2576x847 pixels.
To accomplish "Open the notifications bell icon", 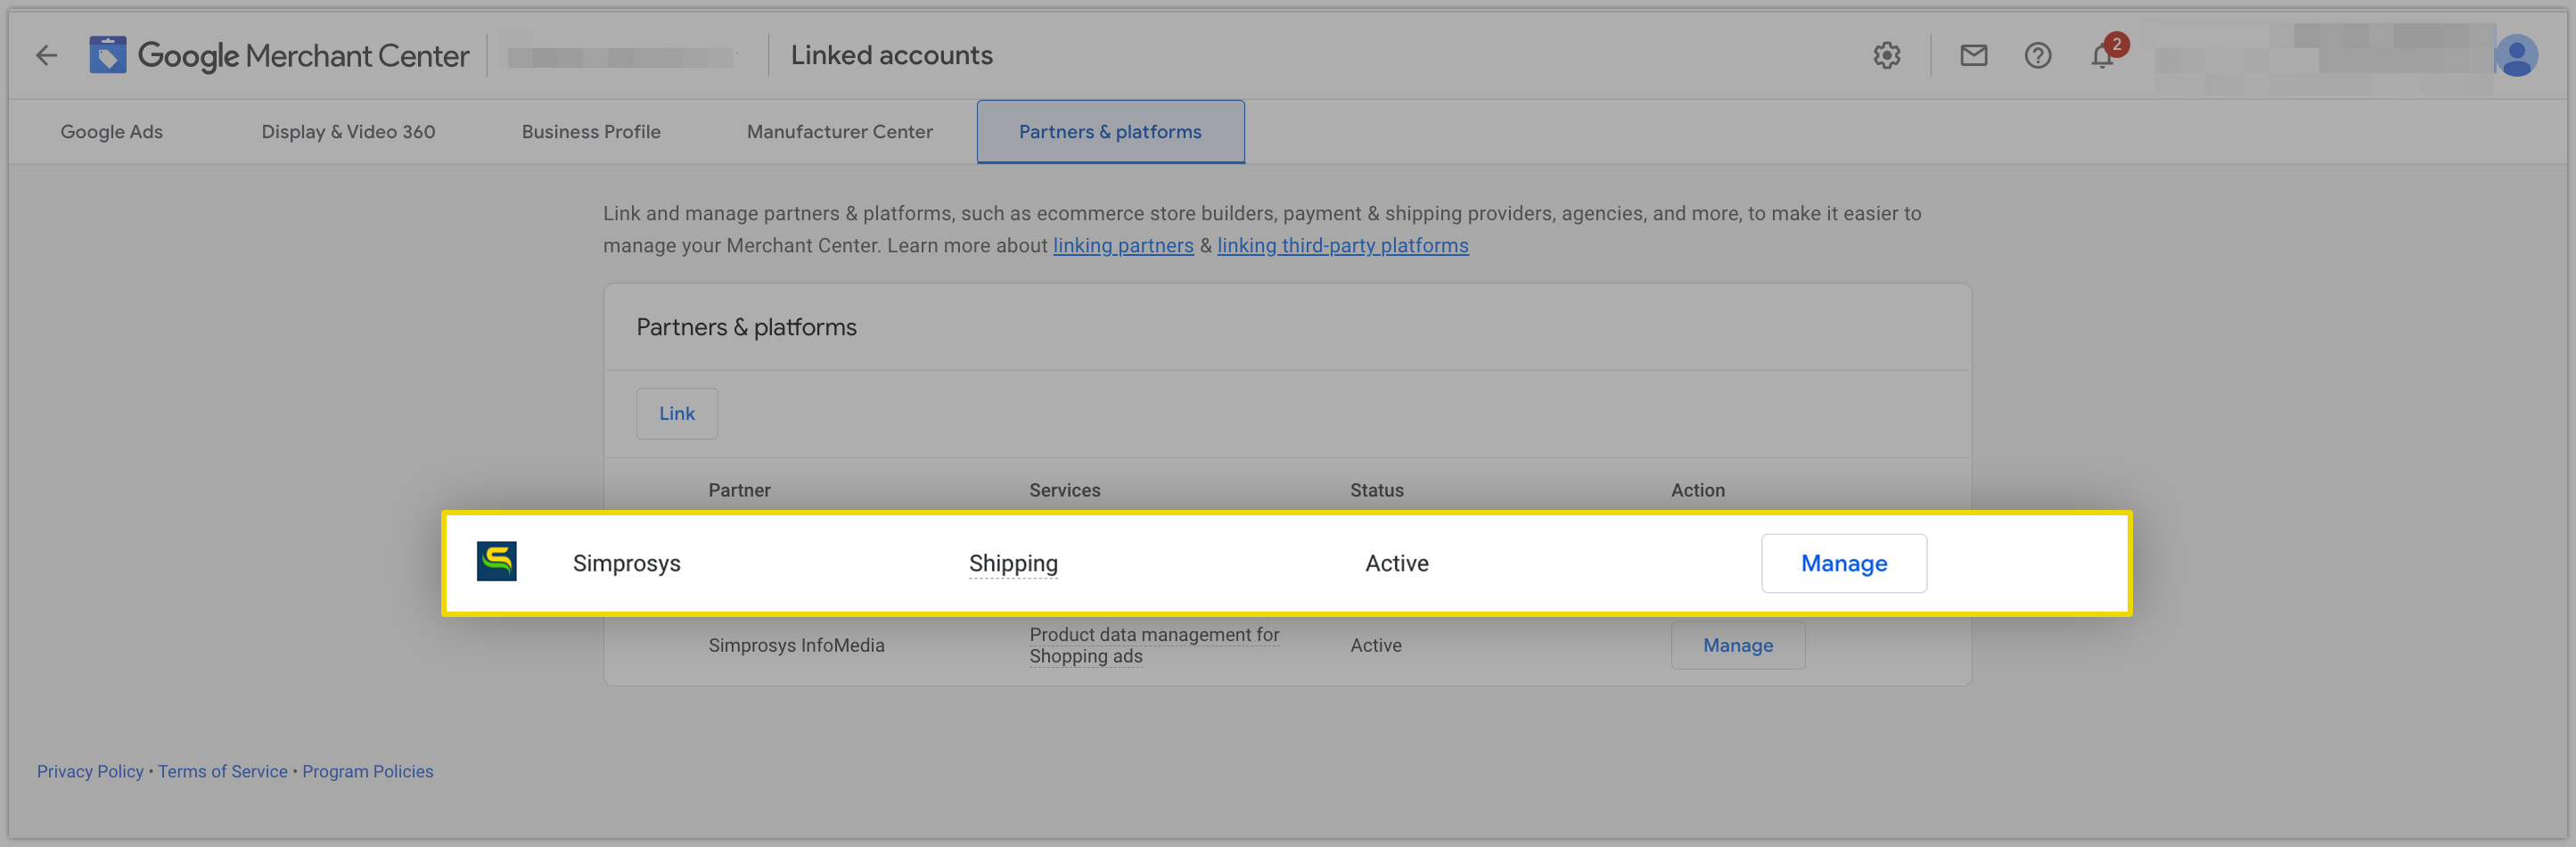I will coord(2102,56).
